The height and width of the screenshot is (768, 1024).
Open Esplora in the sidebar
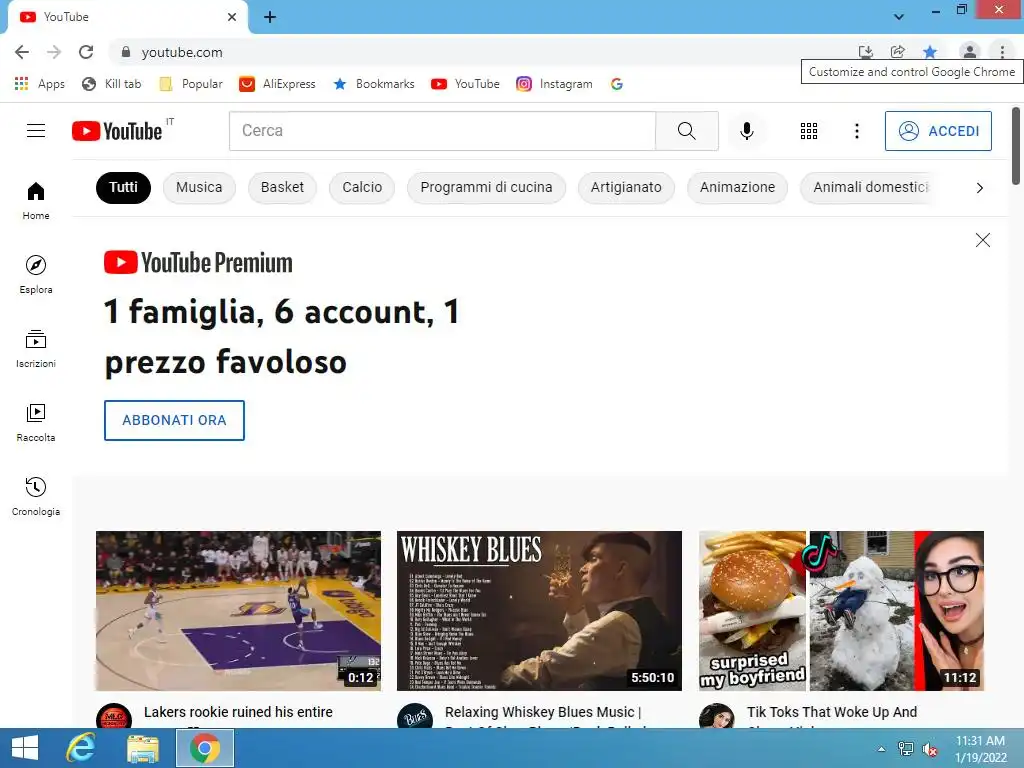(x=36, y=274)
